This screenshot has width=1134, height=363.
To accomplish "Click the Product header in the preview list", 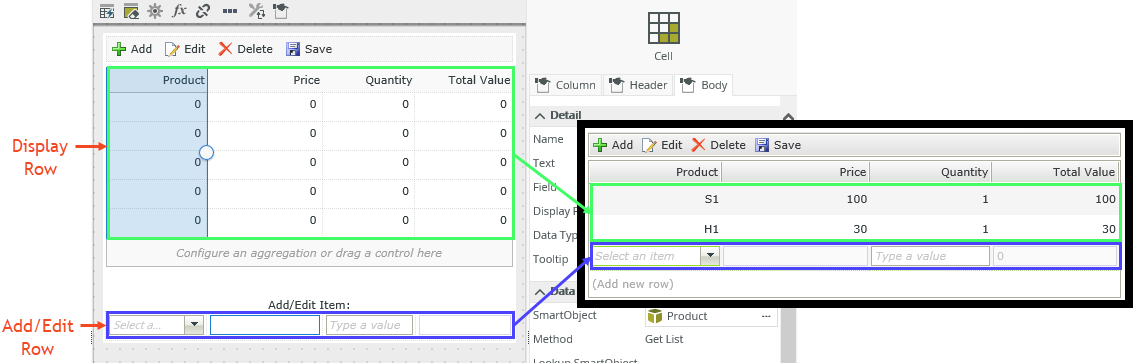I will click(x=655, y=171).
